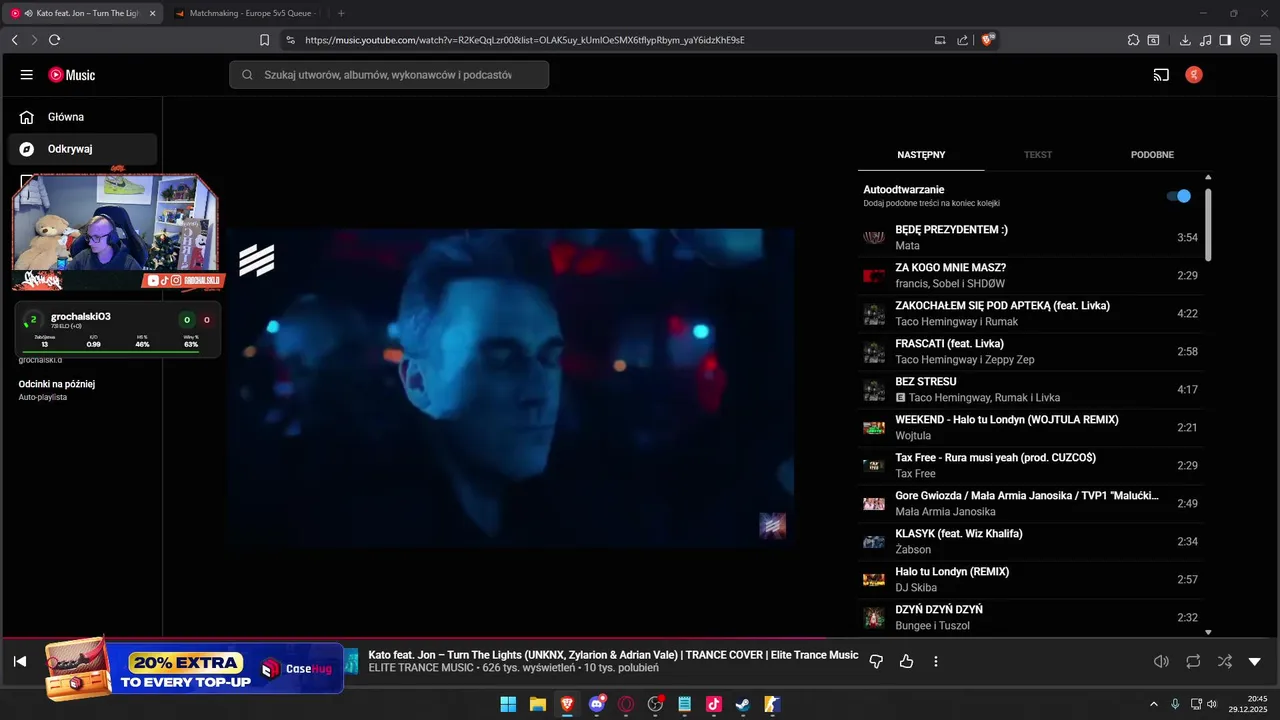Switch to the Tekst lyrics tab
1280x720 pixels.
click(1038, 155)
